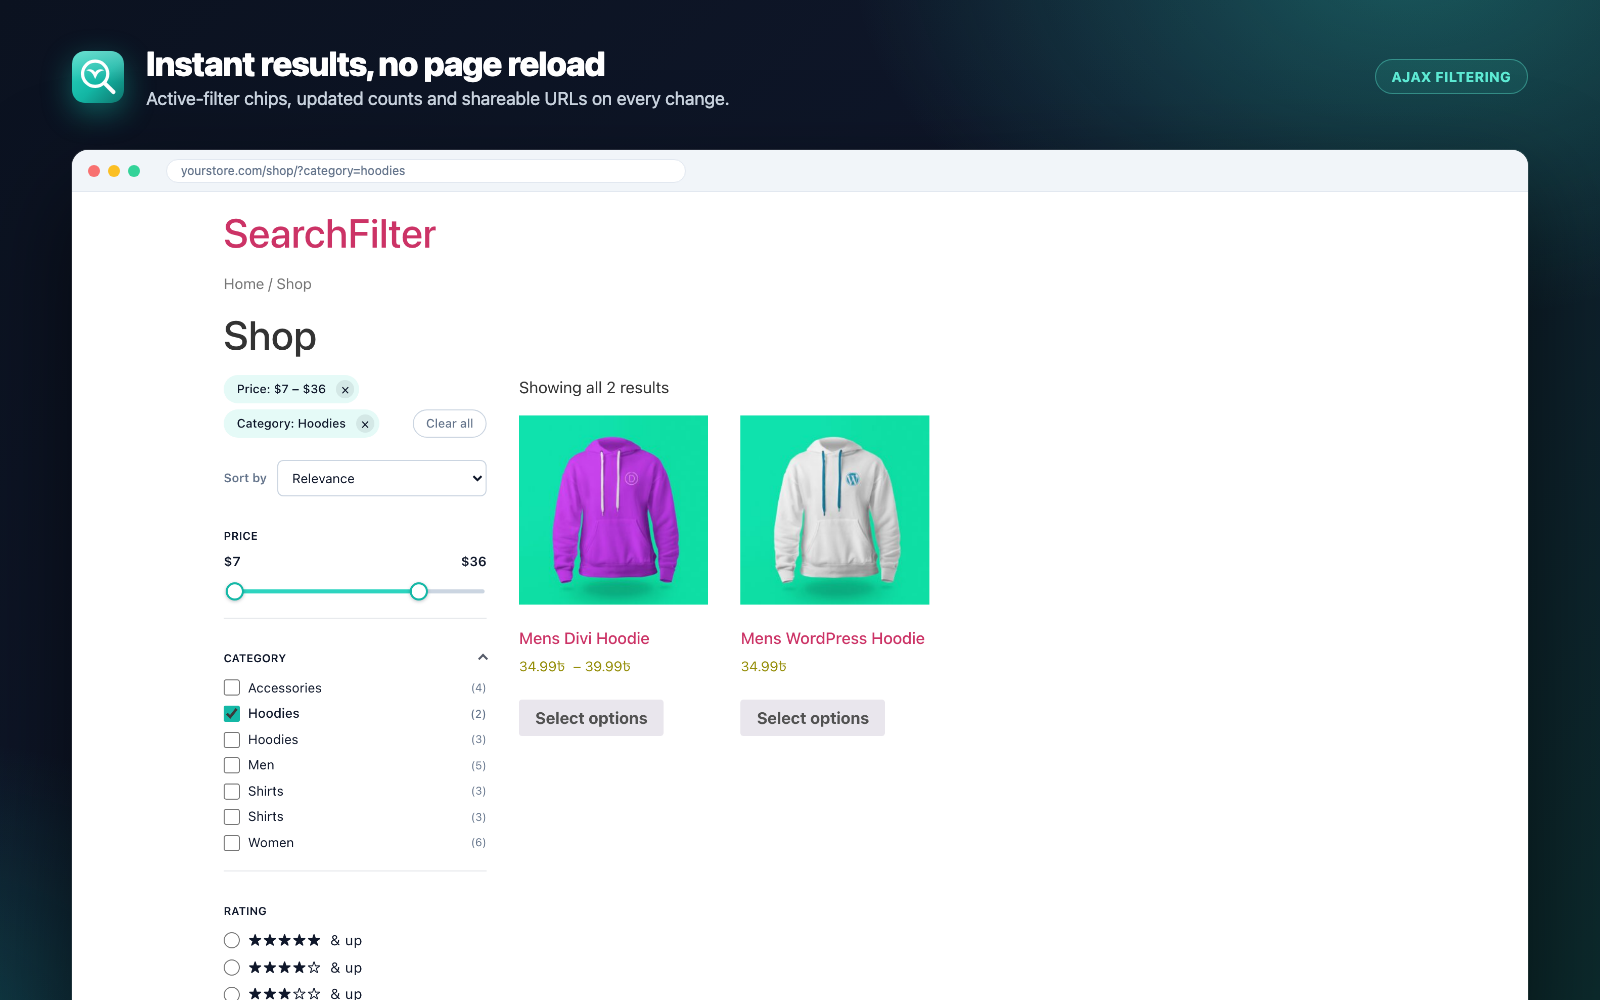
Task: Check the Women category checkbox
Action: point(232,843)
